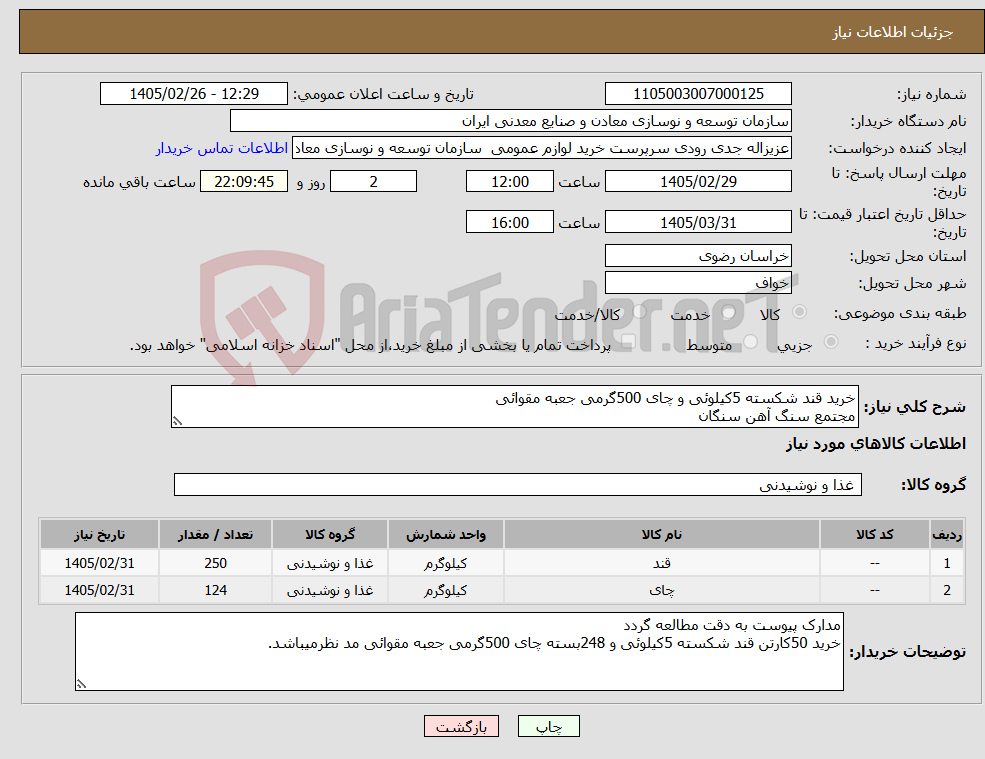Click the quantity cell 250
The image size is (985, 759).
tap(215, 563)
